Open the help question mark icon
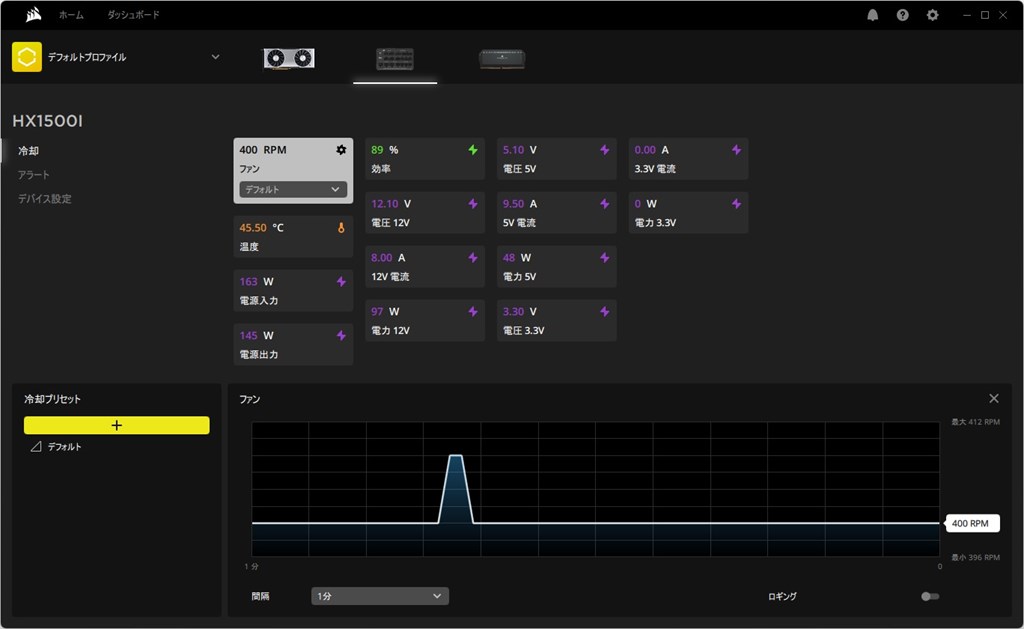Screen dimensions: 1024x629 (x=903, y=15)
